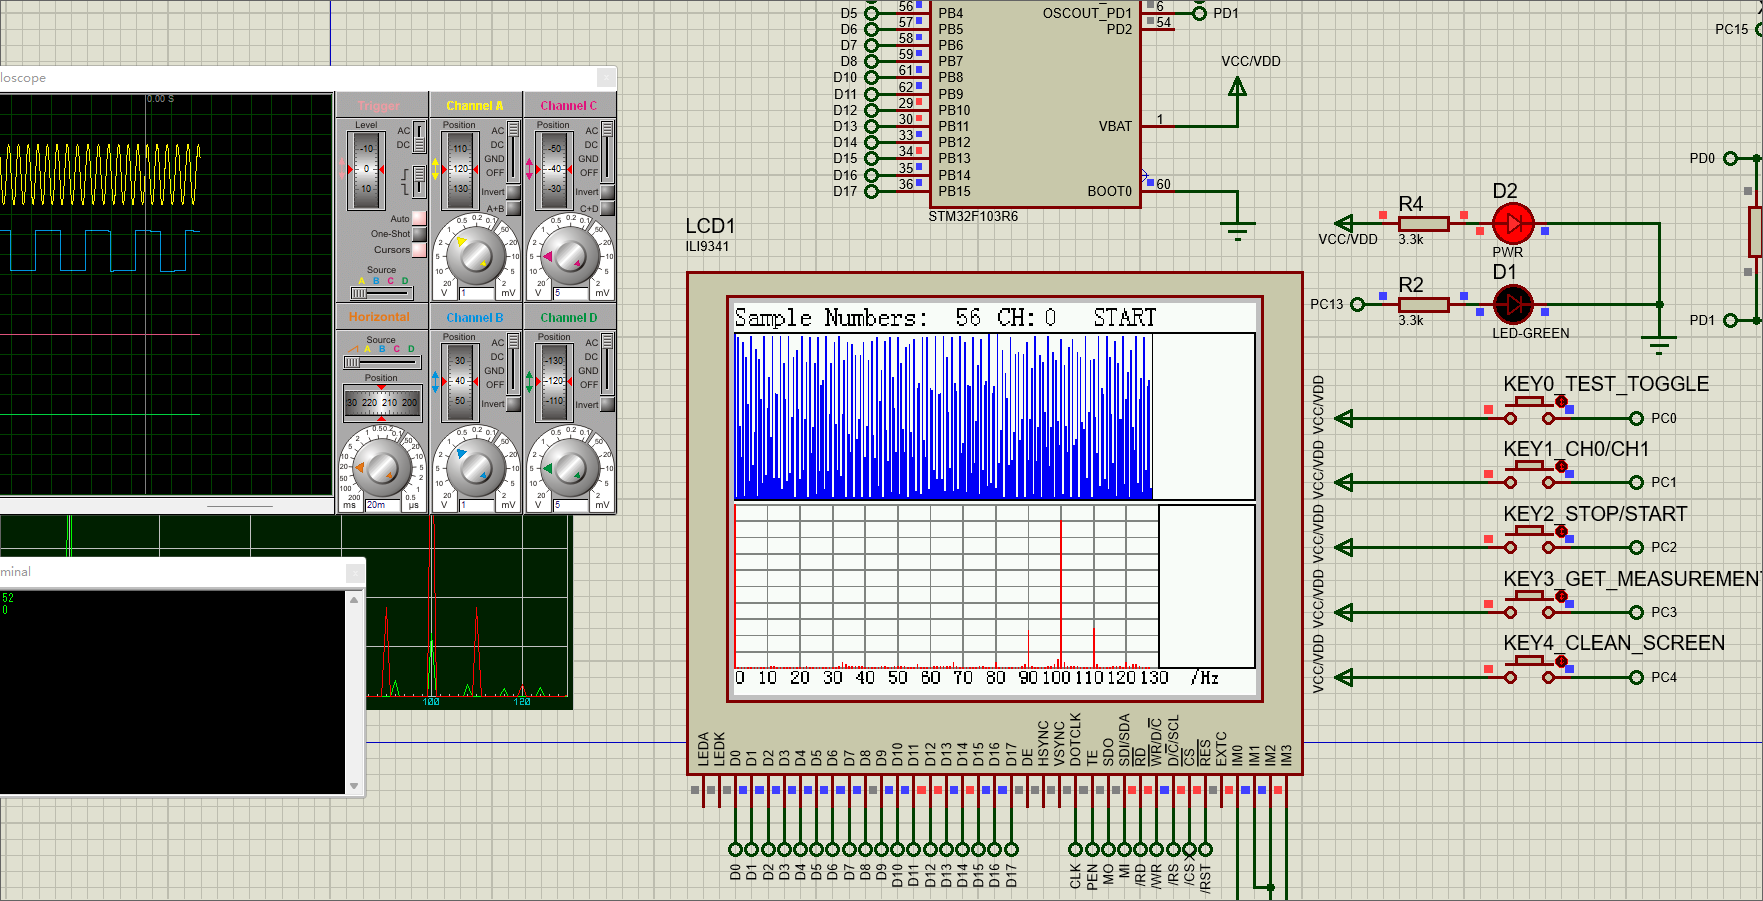Viewport: 1763px width, 901px height.
Task: Click the Channel D volts-per-division knob
Action: (x=569, y=468)
